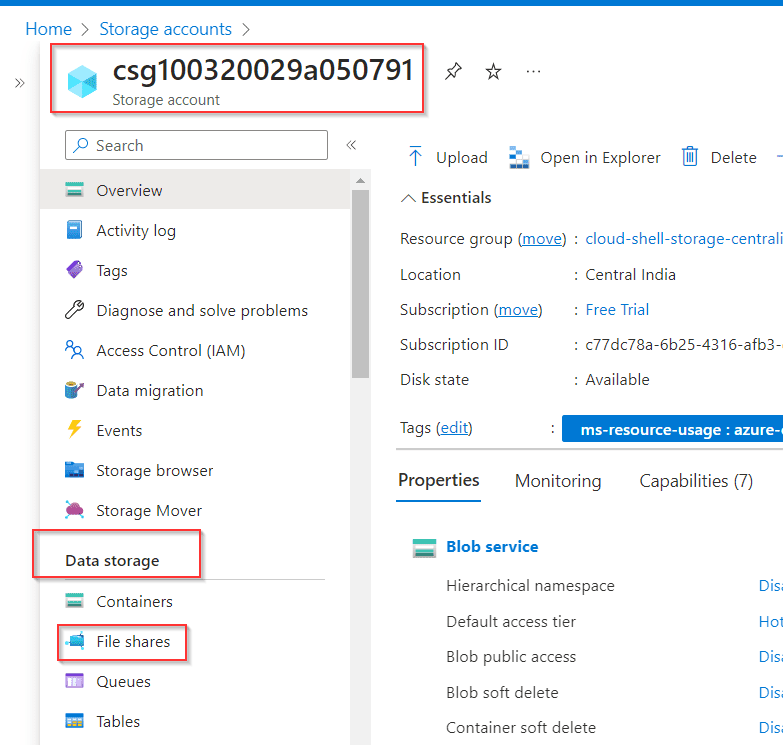This screenshot has width=783, height=745.
Task: Go to Home breadcrumb
Action: (48, 29)
